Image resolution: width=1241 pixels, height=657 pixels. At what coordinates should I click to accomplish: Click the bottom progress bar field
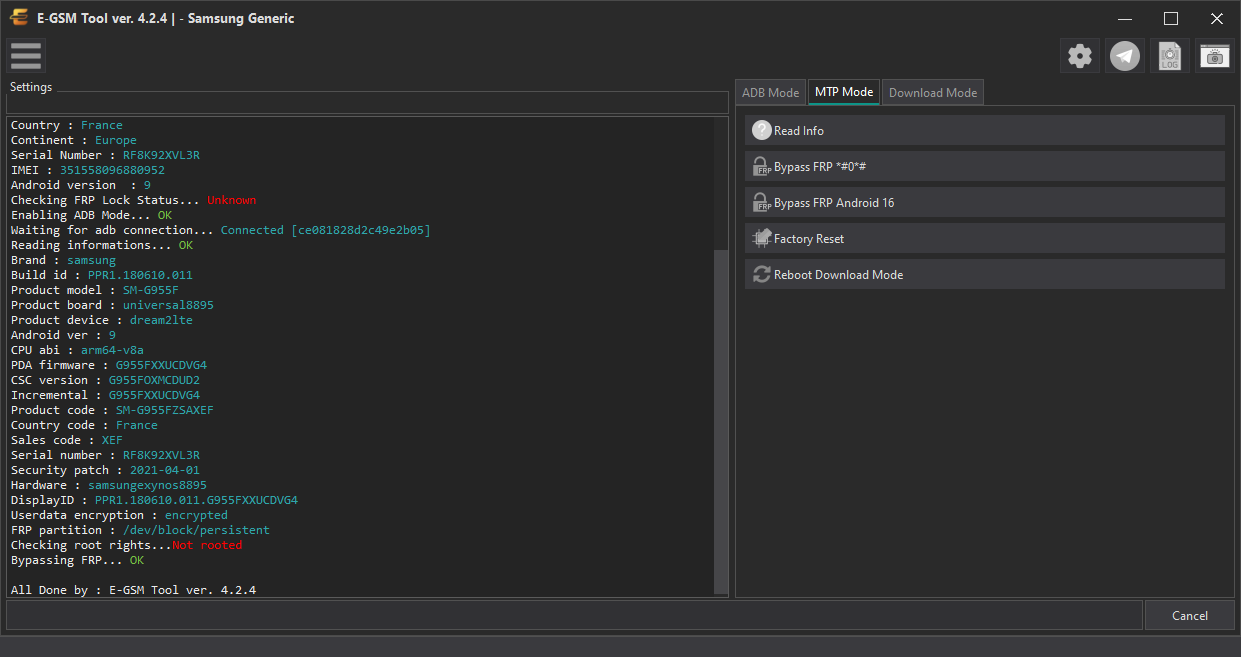coord(574,615)
